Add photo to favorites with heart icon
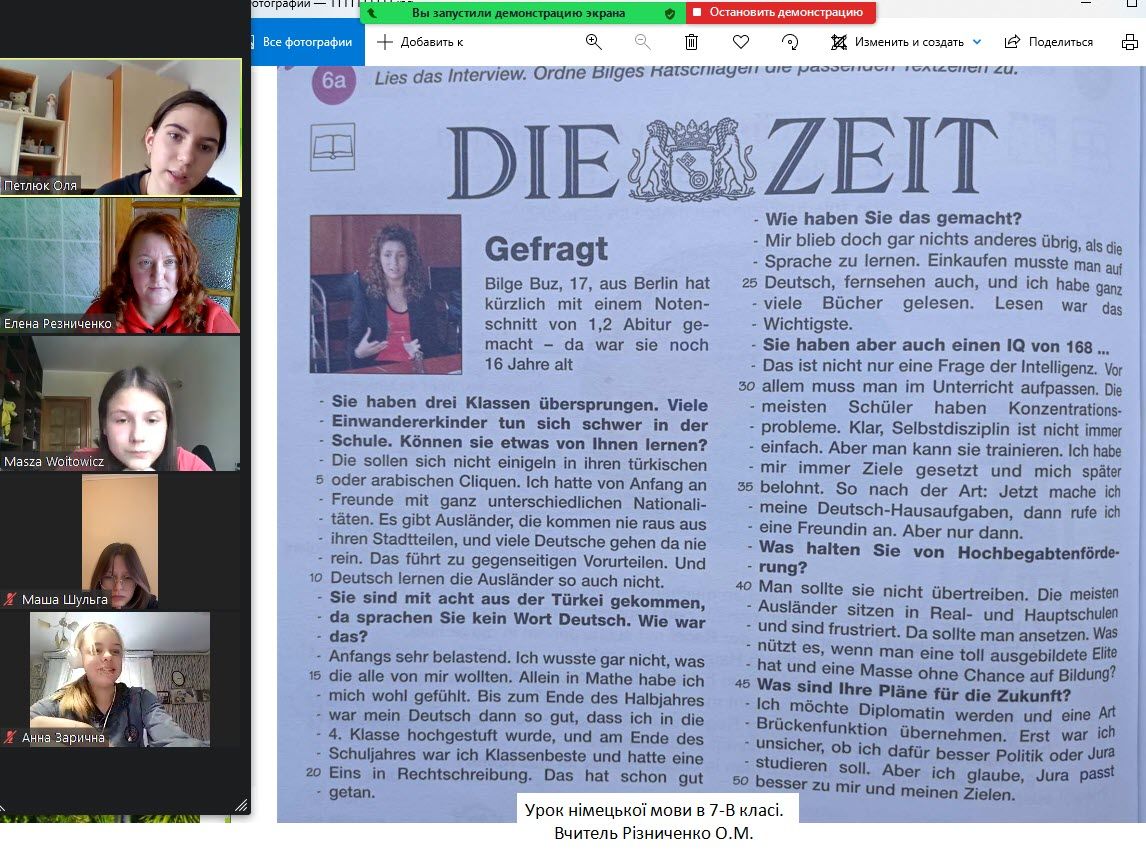This screenshot has height=851, width=1146. [741, 42]
